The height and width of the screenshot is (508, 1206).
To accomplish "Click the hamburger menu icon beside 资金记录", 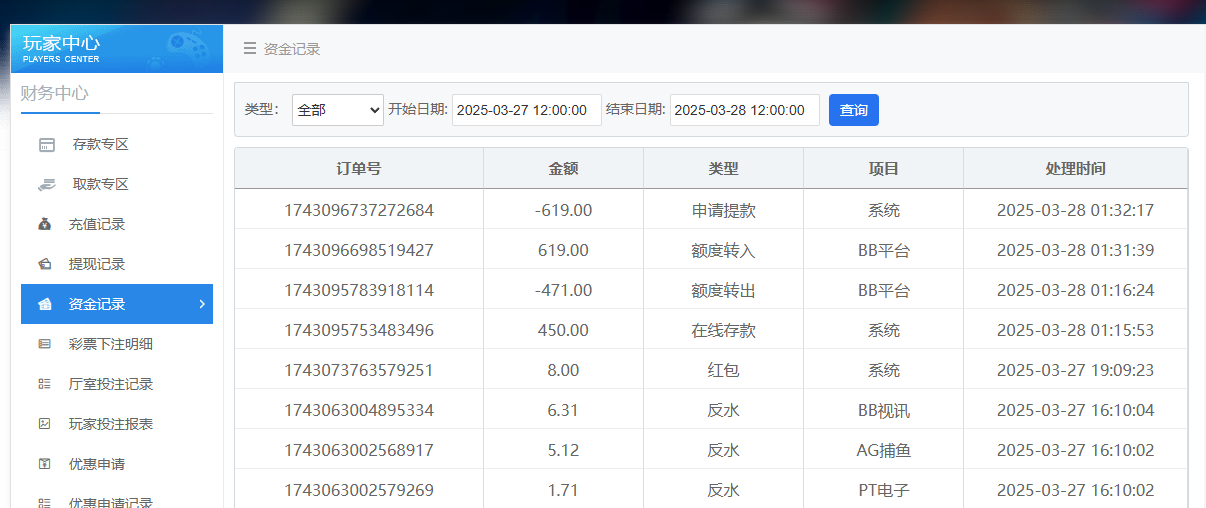I will click(249, 48).
